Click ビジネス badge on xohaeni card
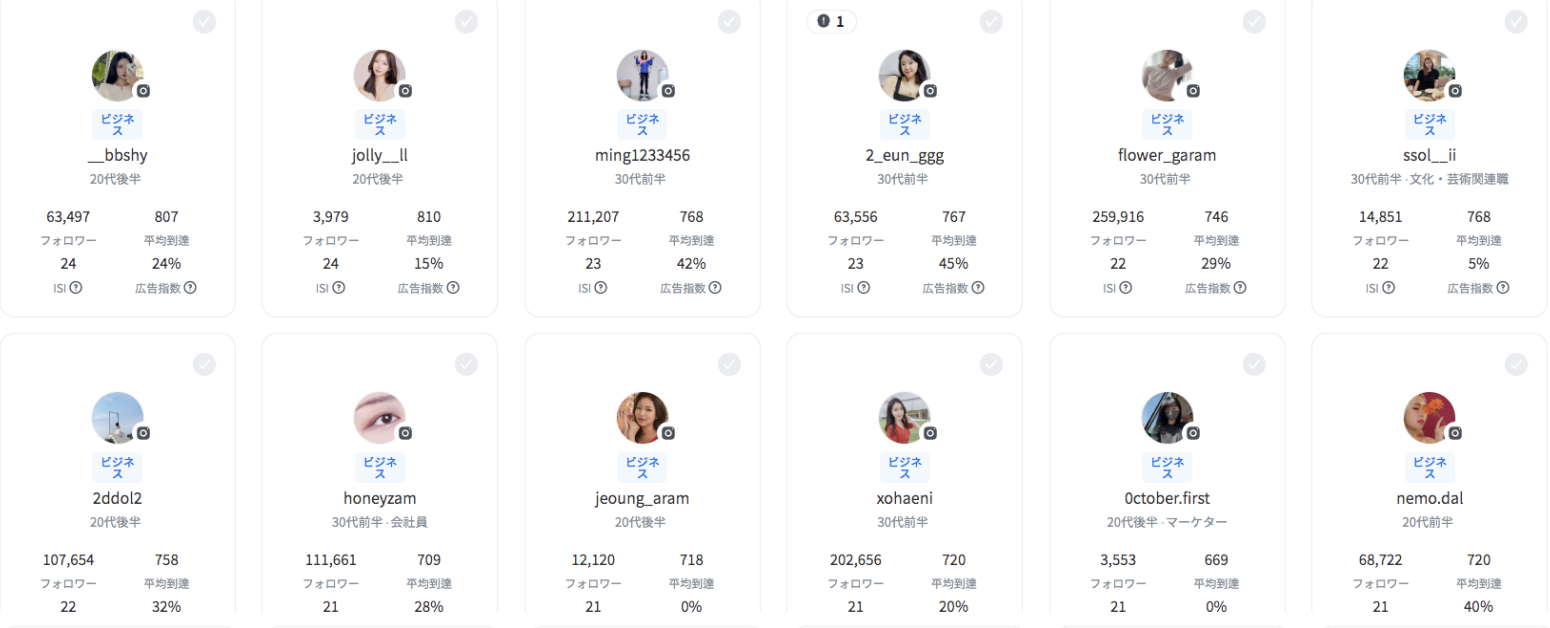 pos(905,467)
